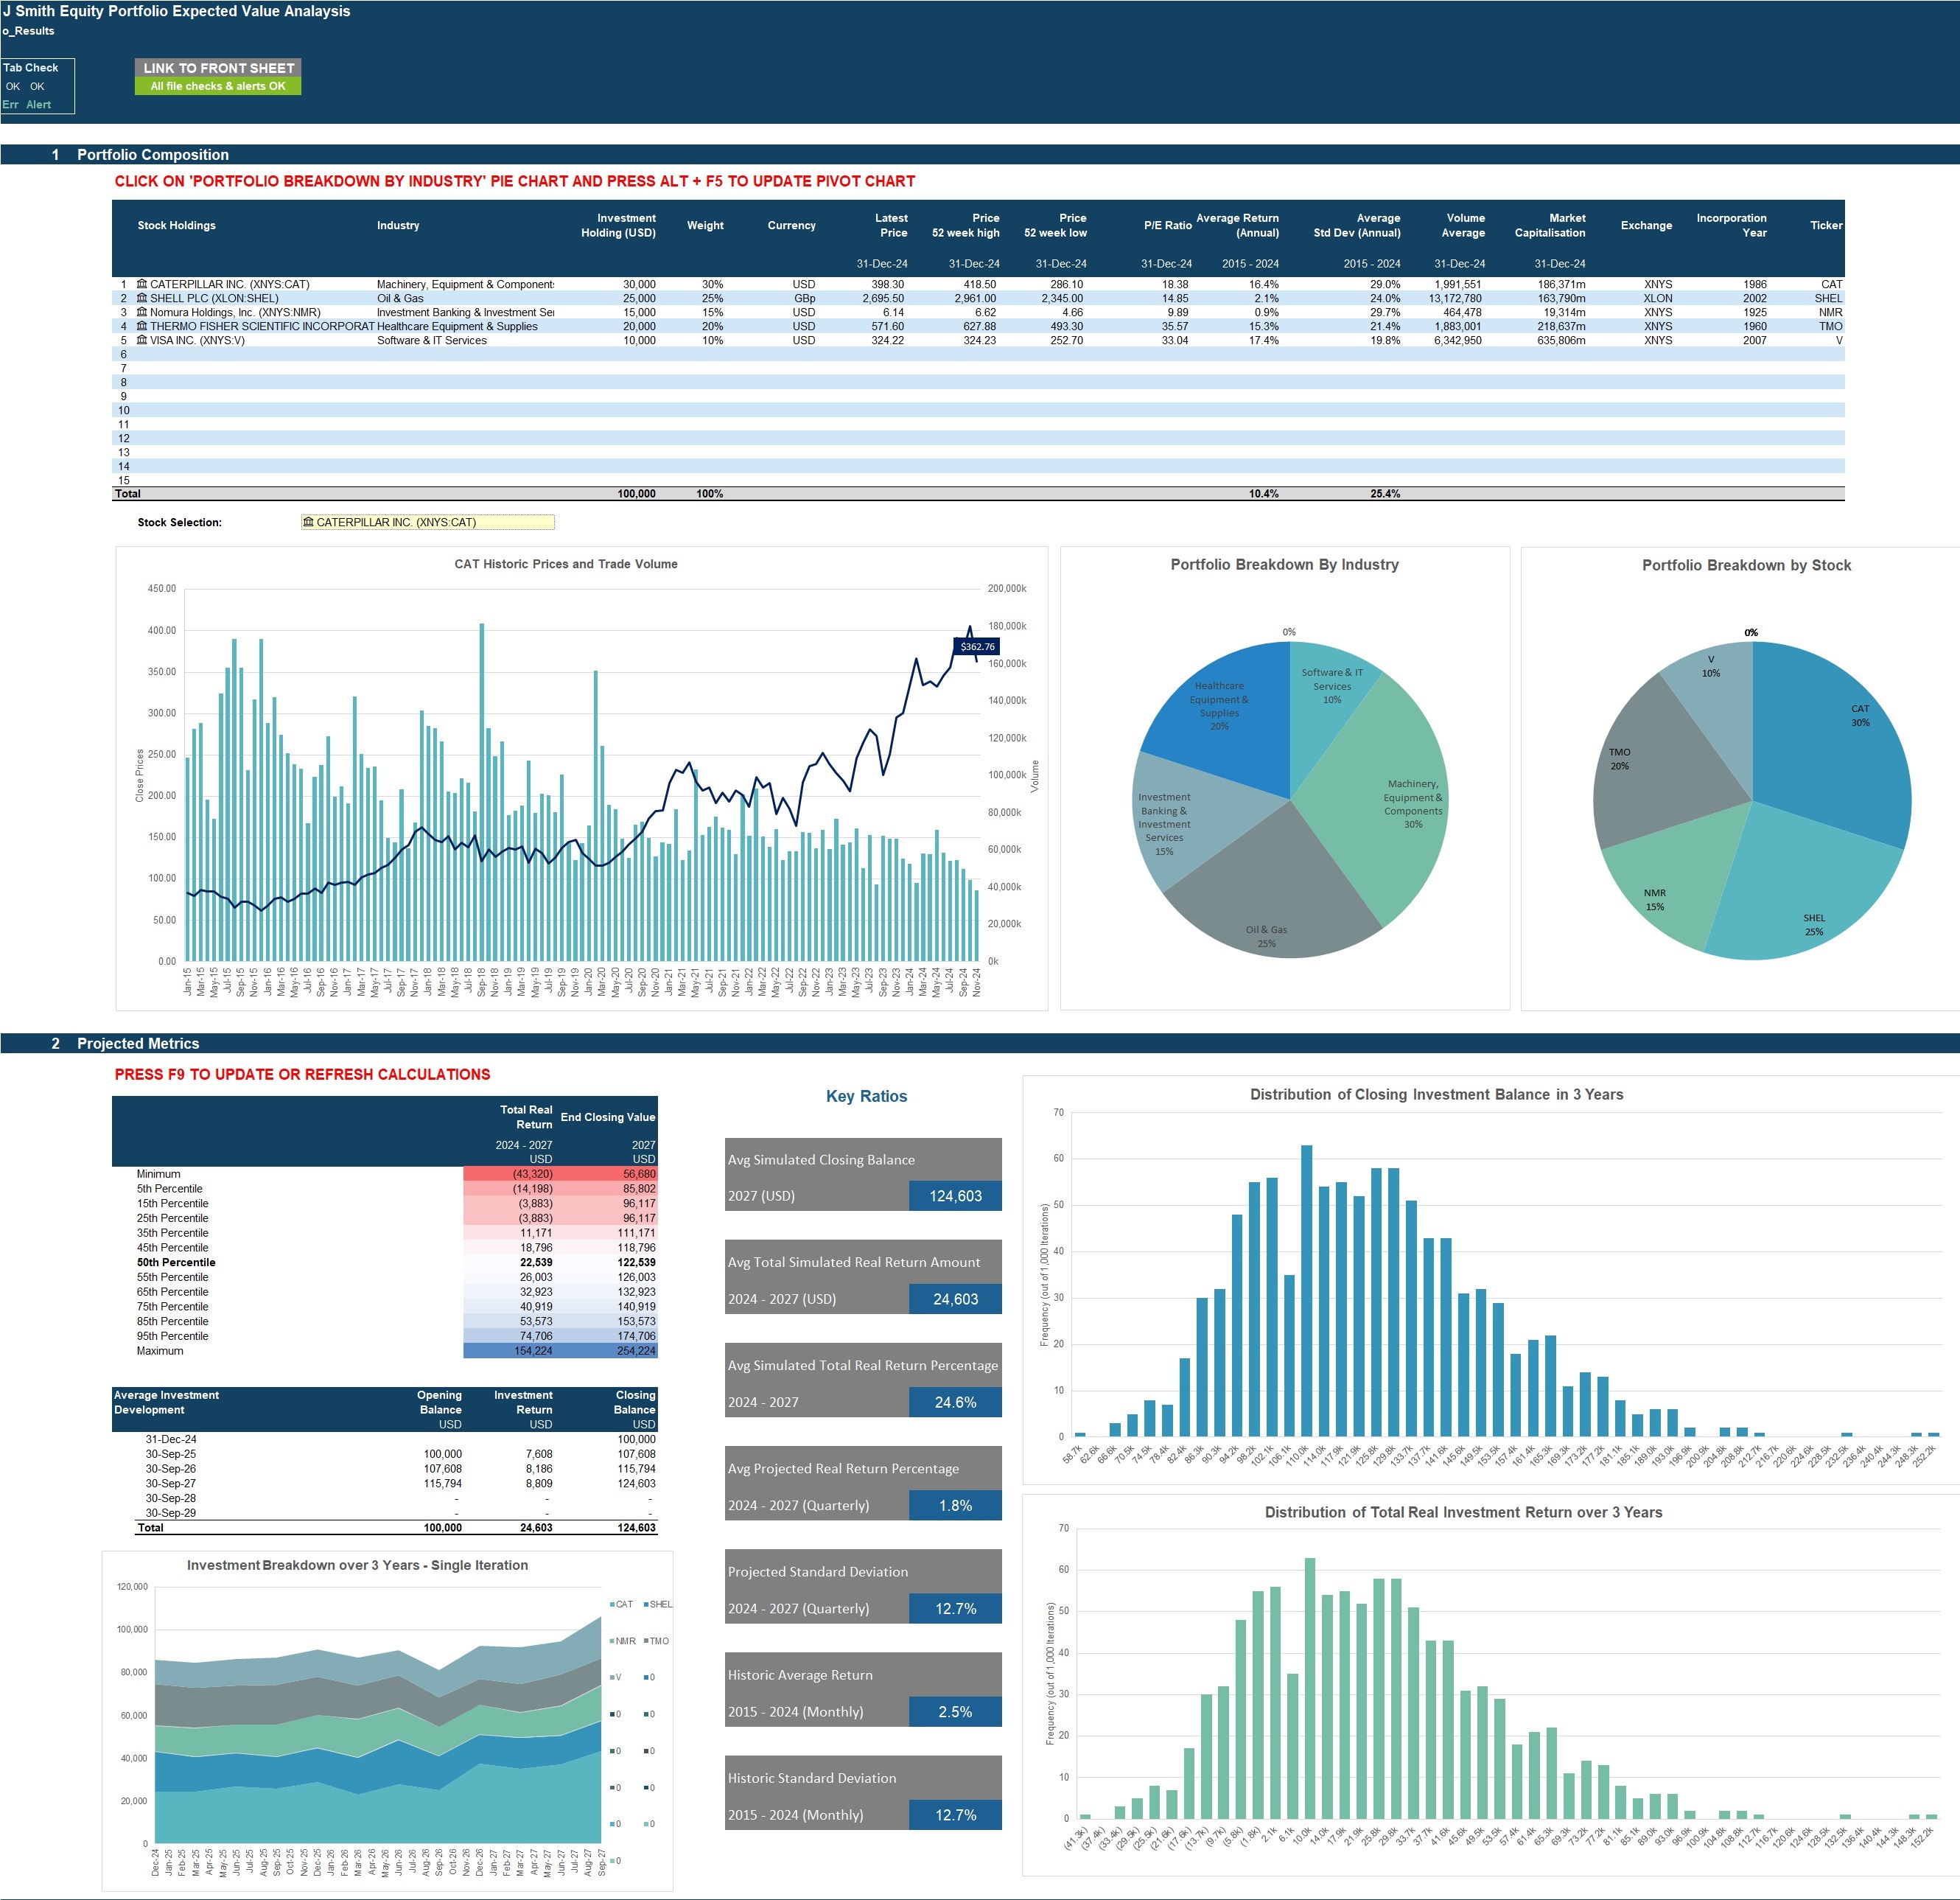Viewport: 1960px width, 1900px height.
Task: Click the 'Key Ratios' heading
Action: coord(866,1096)
